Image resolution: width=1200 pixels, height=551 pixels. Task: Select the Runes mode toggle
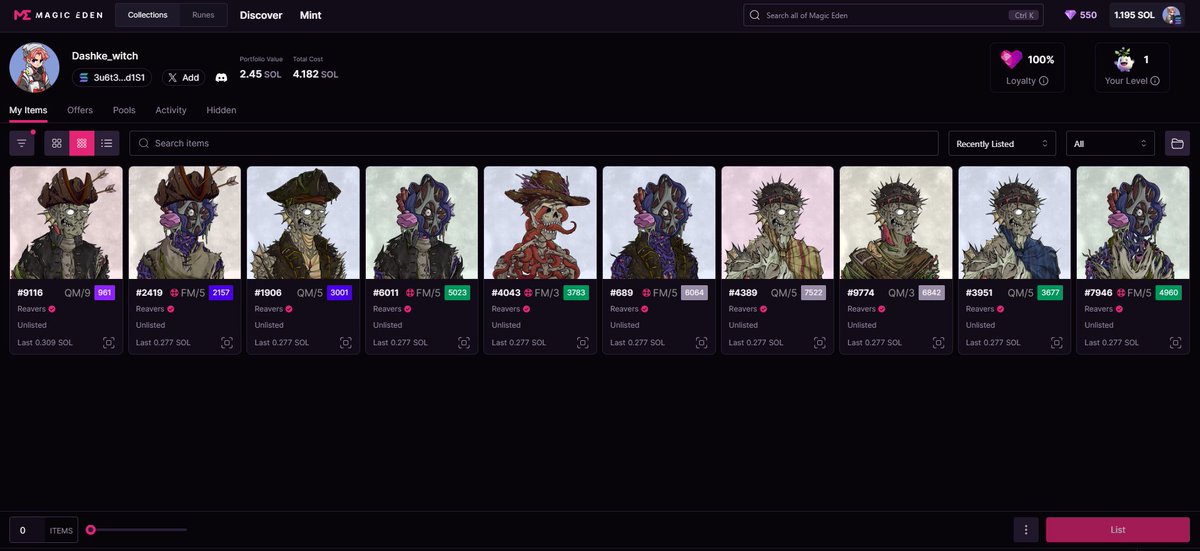pos(203,15)
